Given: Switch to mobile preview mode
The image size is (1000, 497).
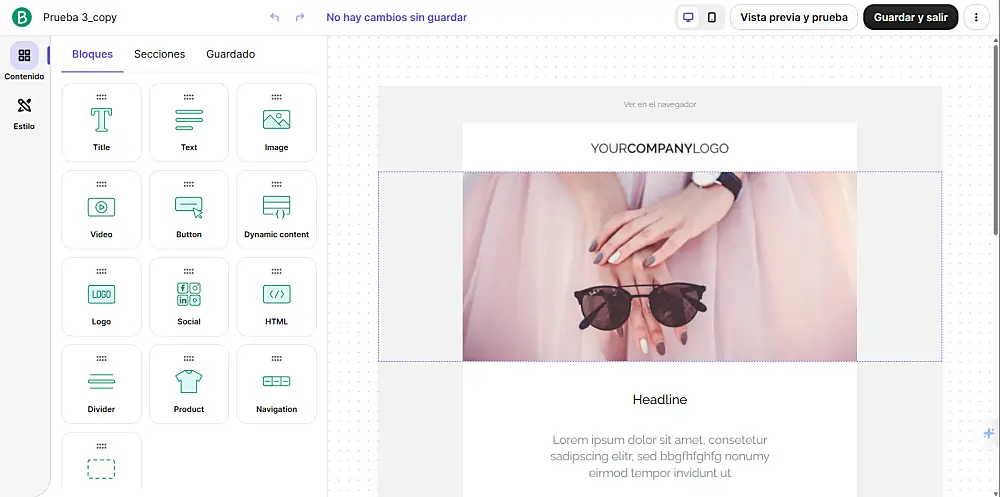Looking at the screenshot, I should tap(712, 17).
